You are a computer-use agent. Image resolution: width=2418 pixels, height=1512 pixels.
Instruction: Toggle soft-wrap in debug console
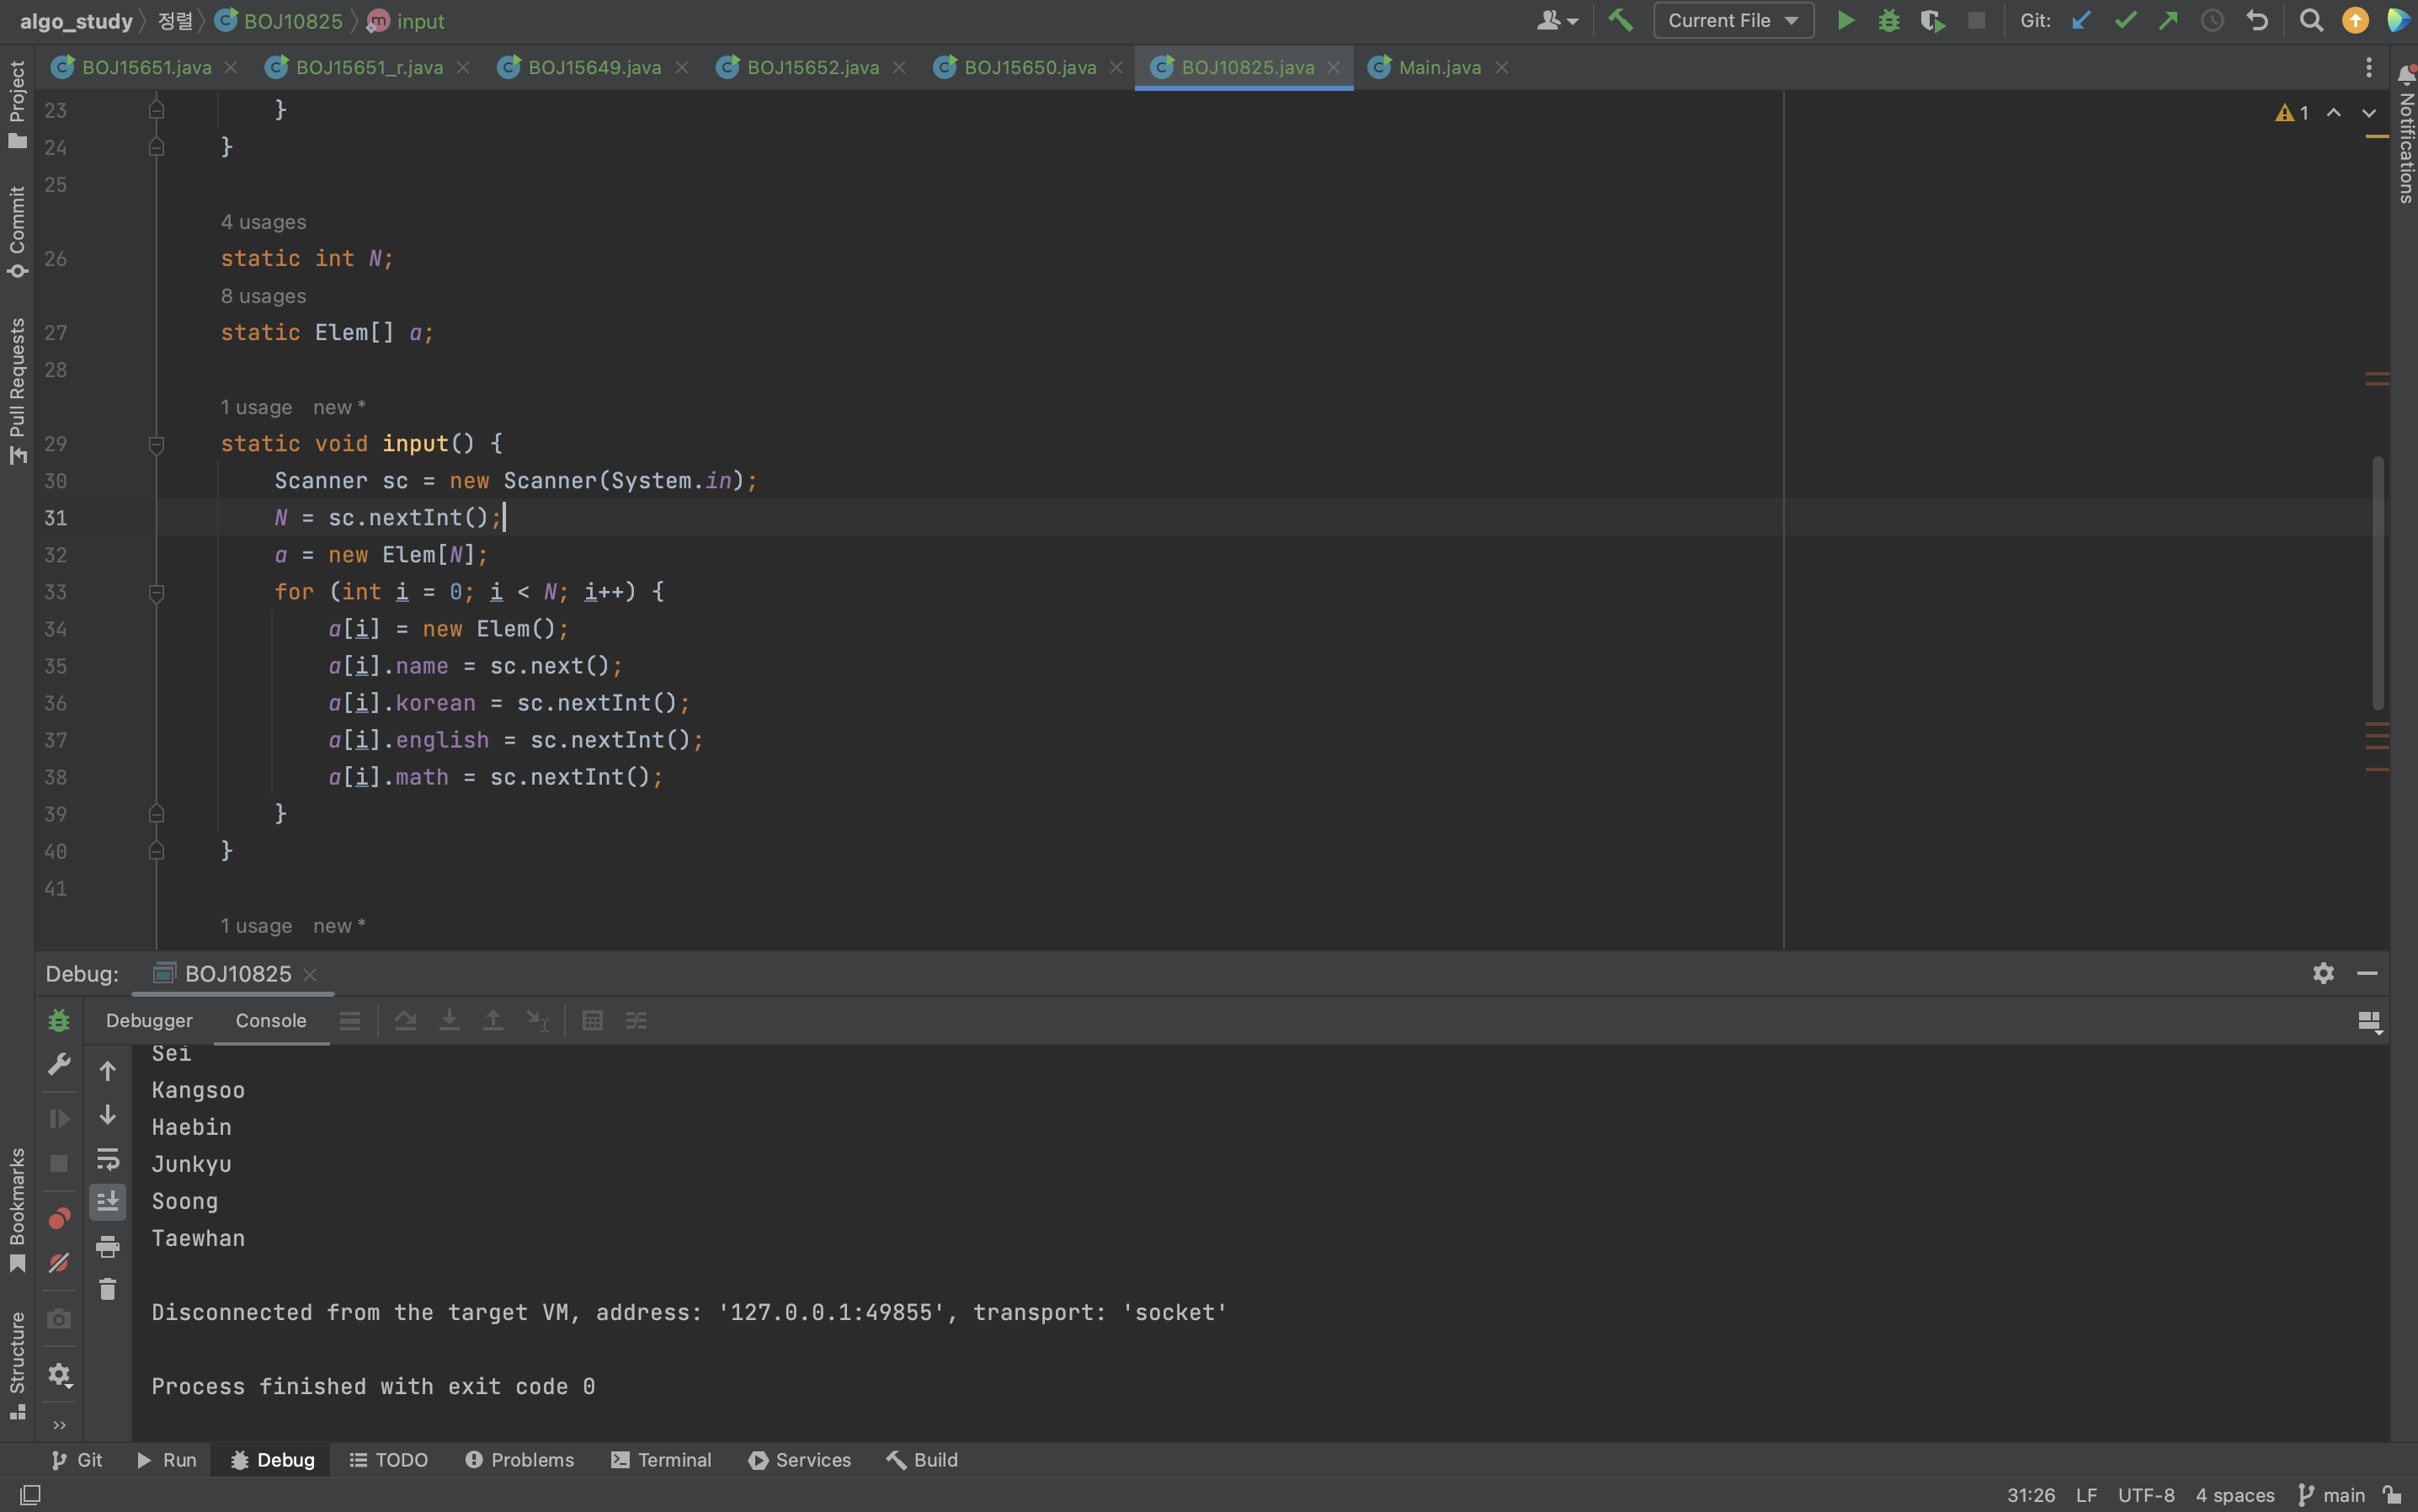[108, 1159]
